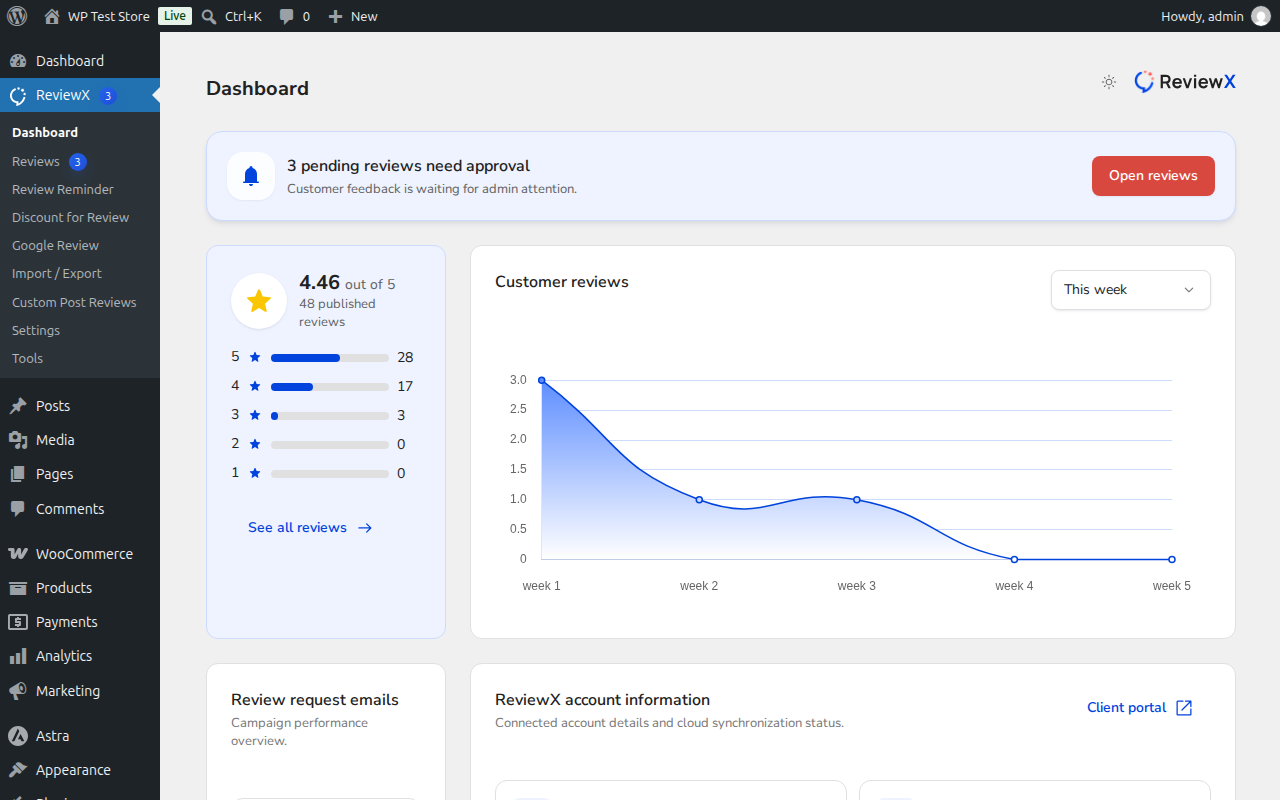
Task: Click the New button in admin bar
Action: tap(353, 16)
